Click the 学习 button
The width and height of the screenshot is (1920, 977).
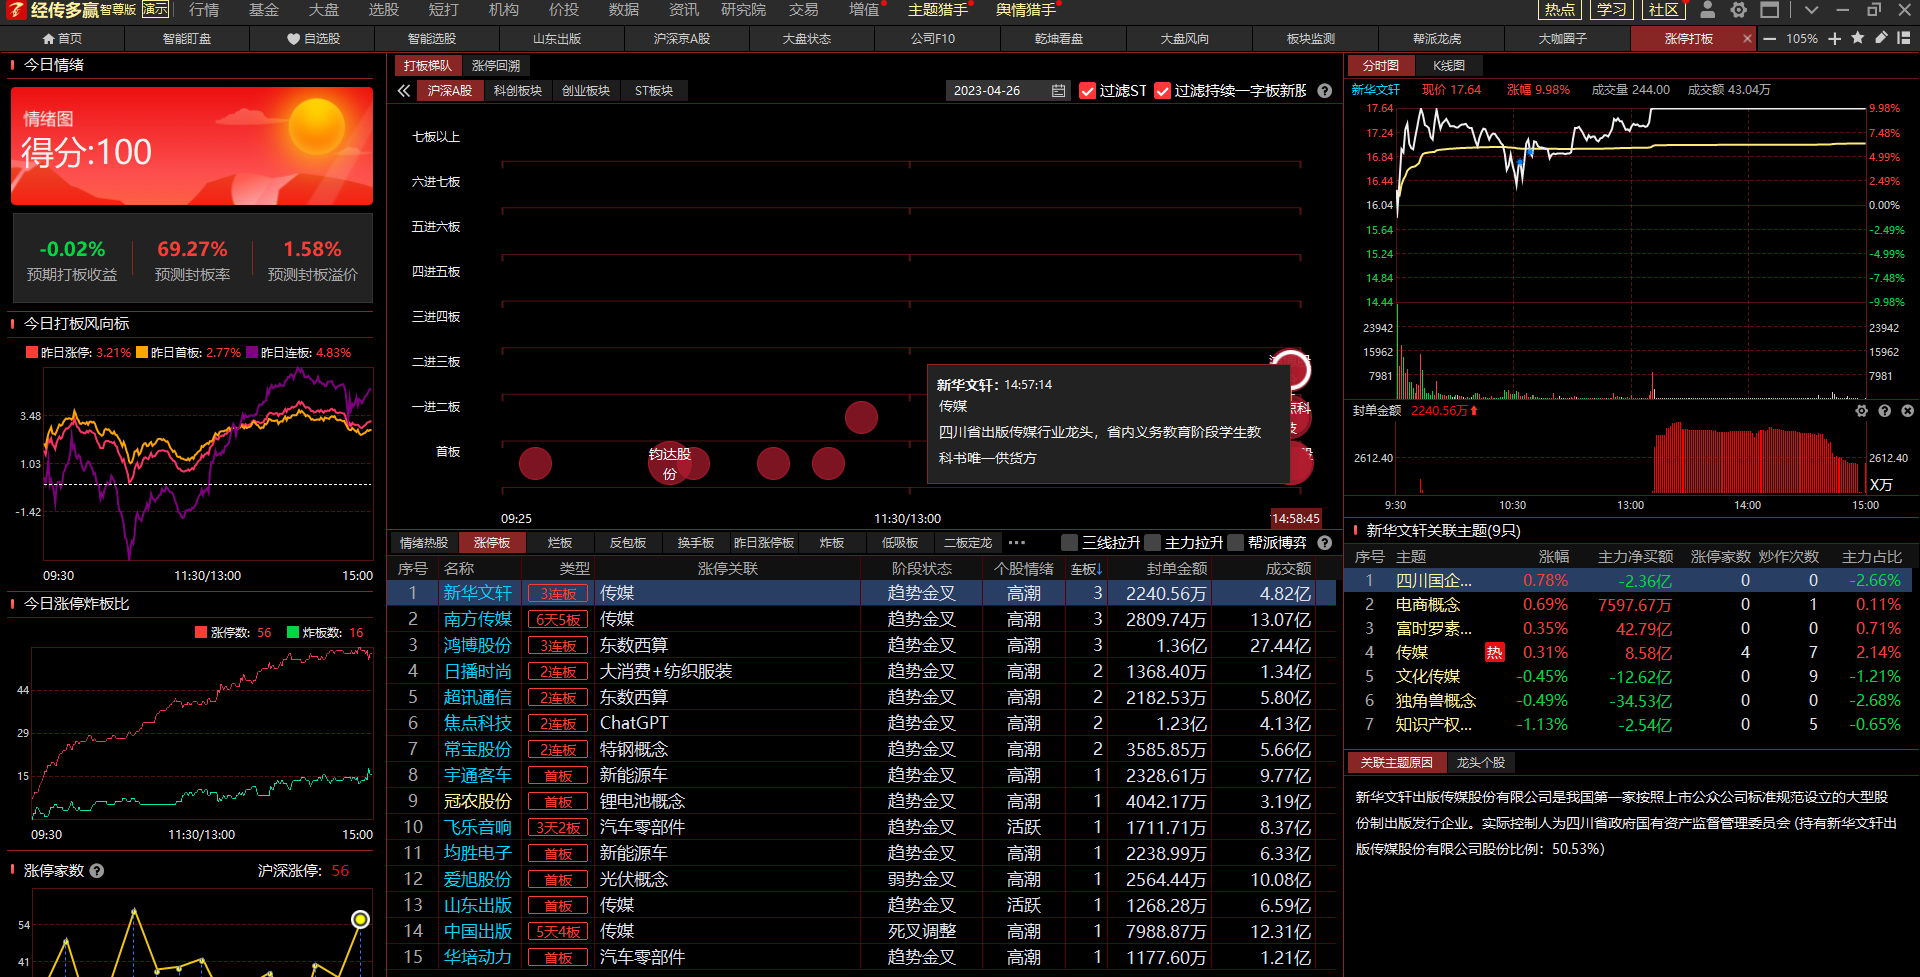pos(1612,10)
